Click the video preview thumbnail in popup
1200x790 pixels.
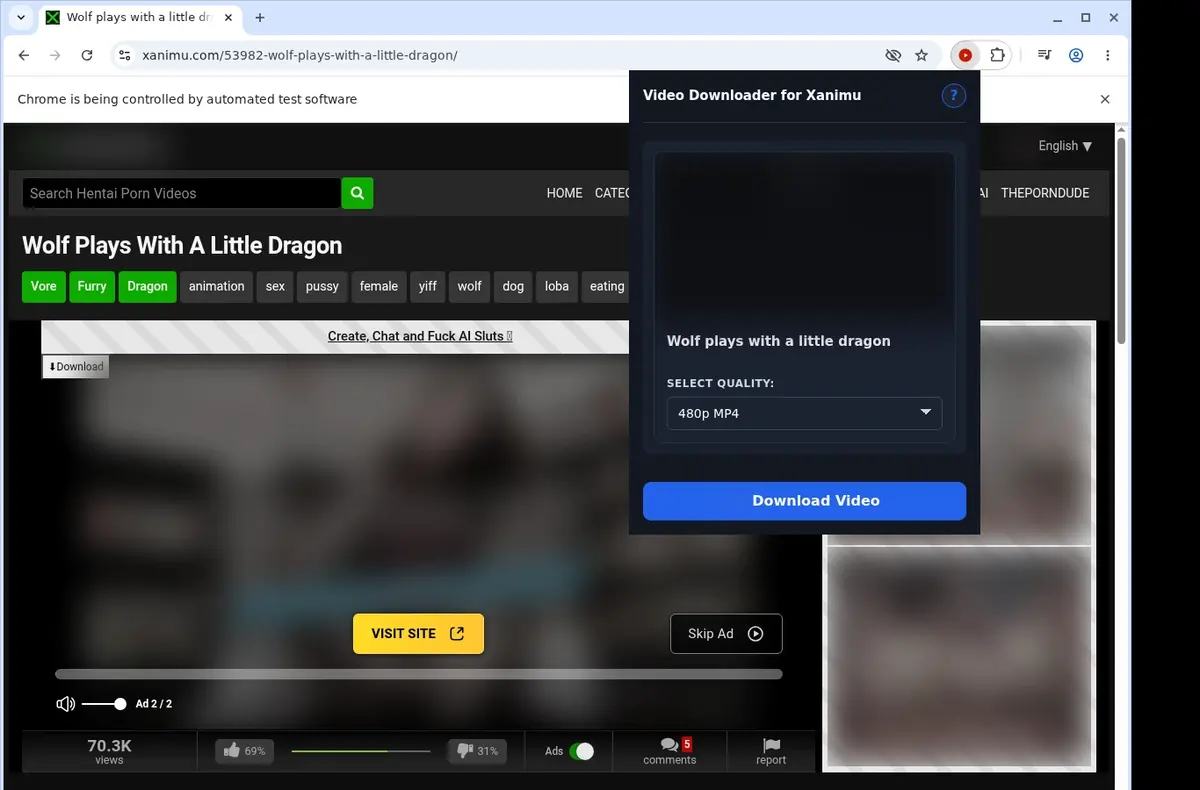(x=804, y=238)
